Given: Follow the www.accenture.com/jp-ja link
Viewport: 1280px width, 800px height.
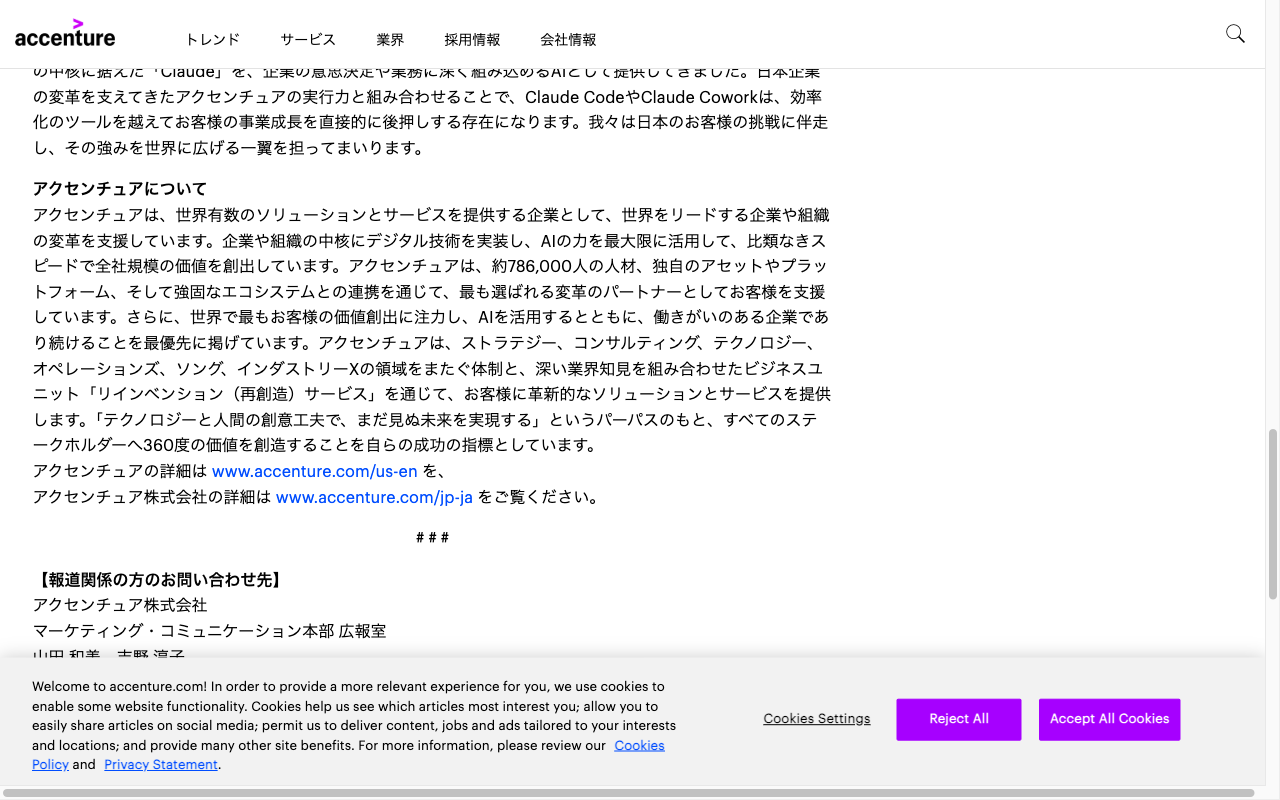Looking at the screenshot, I should [374, 497].
